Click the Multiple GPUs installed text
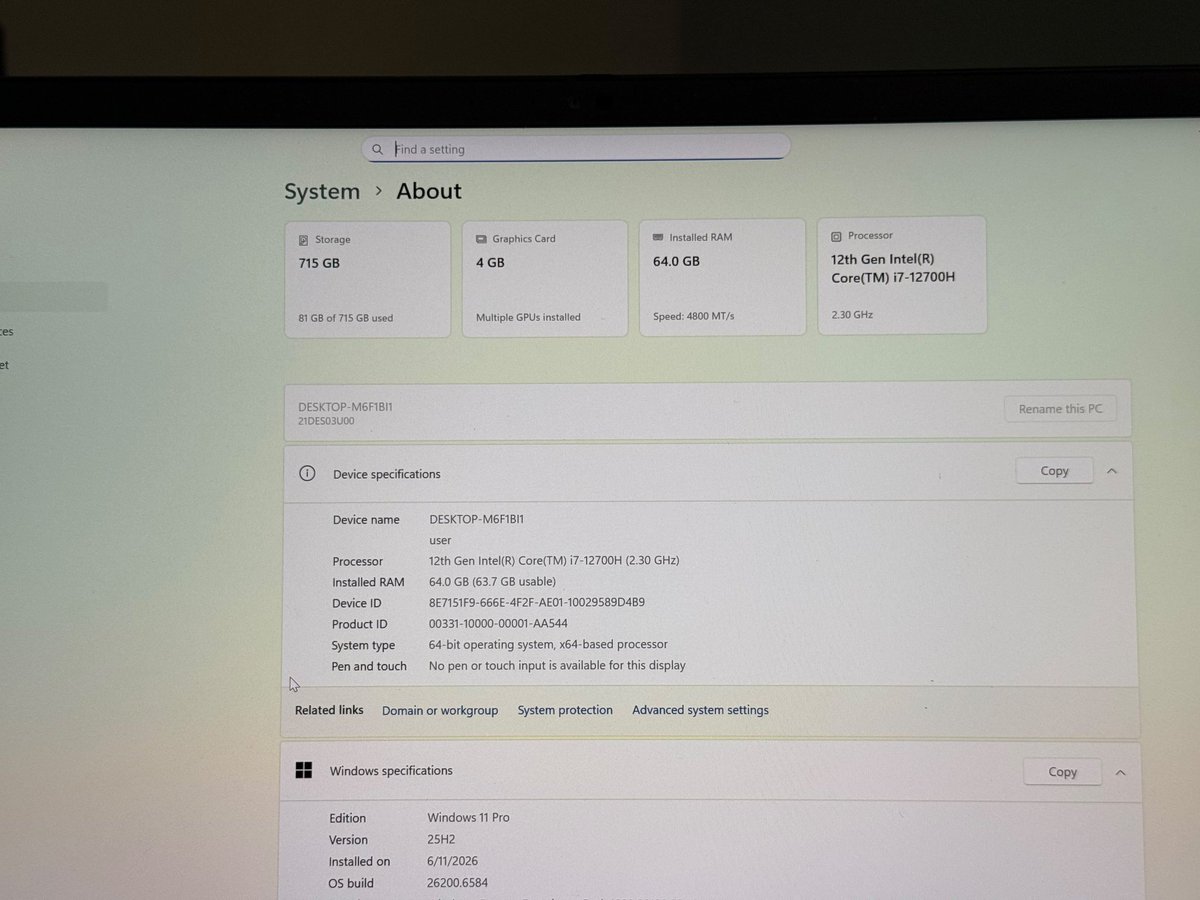This screenshot has height=900, width=1200. pyautogui.click(x=528, y=317)
